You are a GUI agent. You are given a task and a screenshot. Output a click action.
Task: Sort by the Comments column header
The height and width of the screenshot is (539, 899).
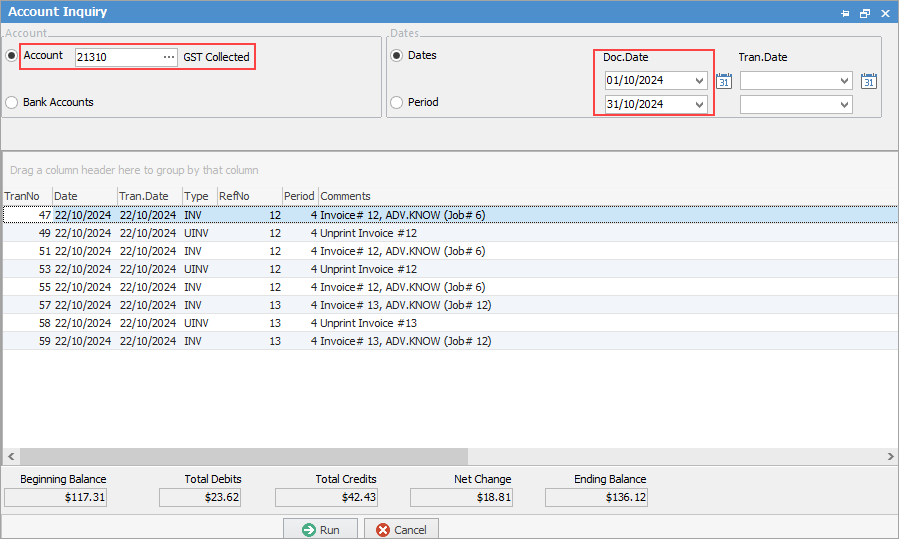point(345,196)
